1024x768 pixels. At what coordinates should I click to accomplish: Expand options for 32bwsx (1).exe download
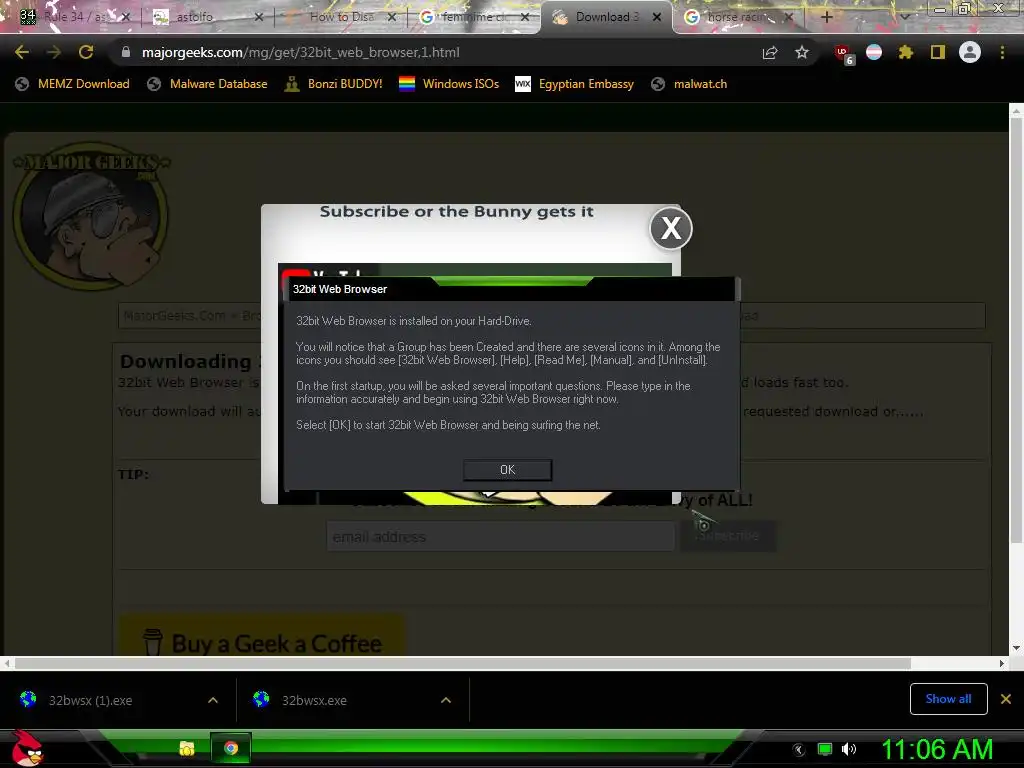pos(213,700)
